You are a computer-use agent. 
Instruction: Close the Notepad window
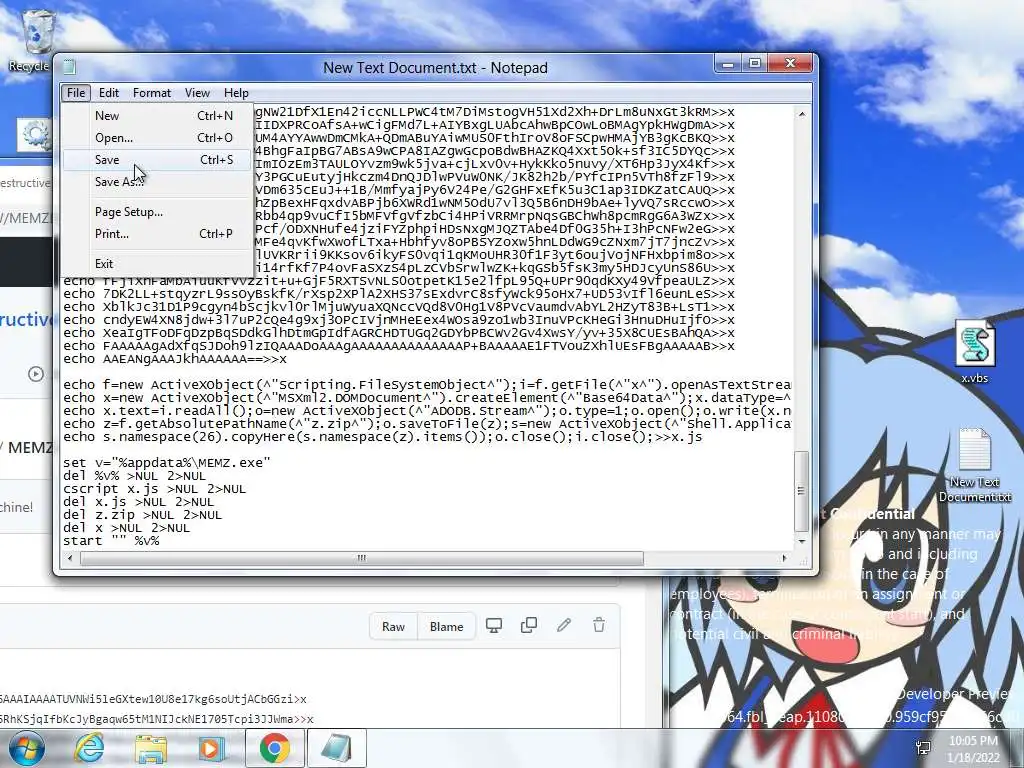tap(790, 63)
